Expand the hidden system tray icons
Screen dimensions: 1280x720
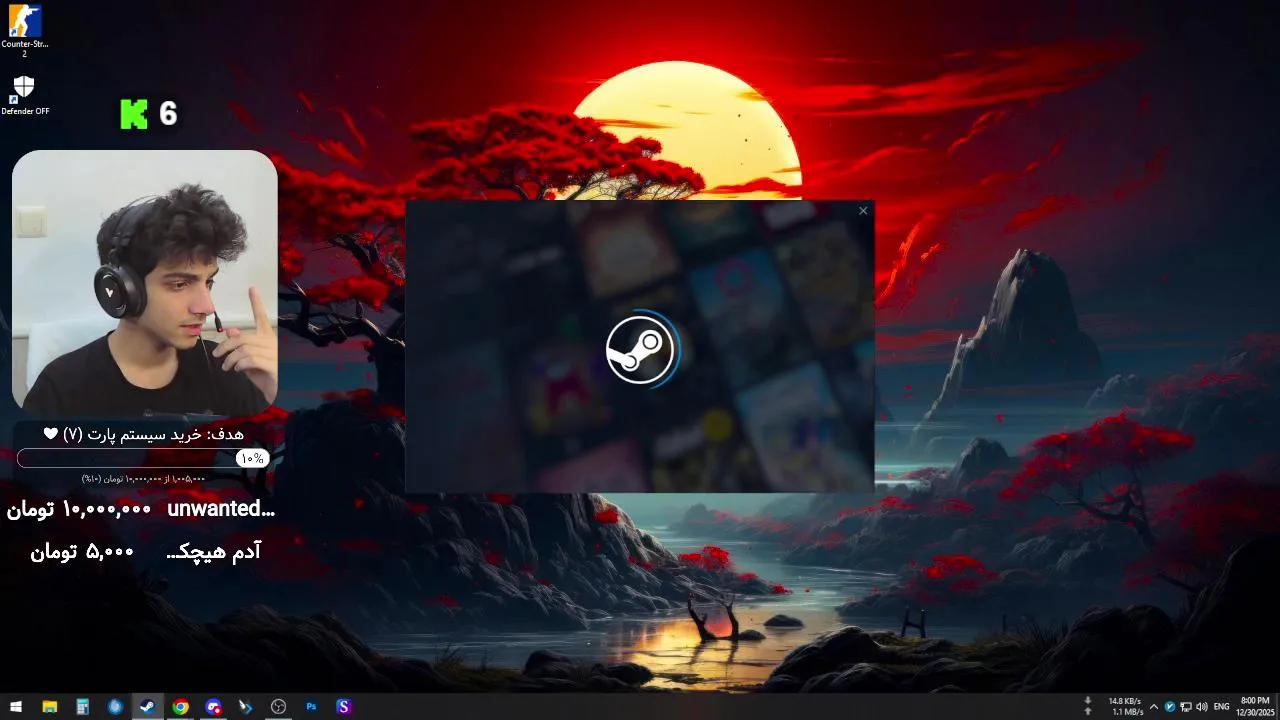(x=1153, y=706)
